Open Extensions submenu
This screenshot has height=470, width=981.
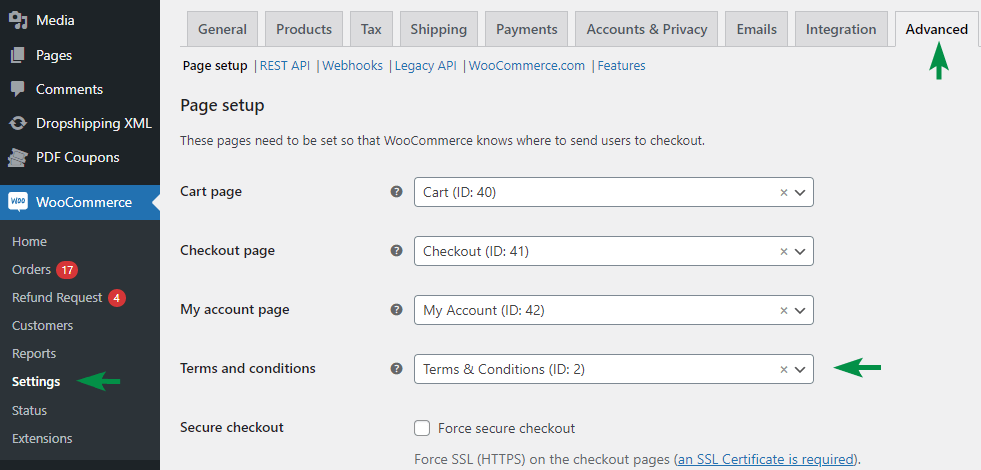coord(42,439)
